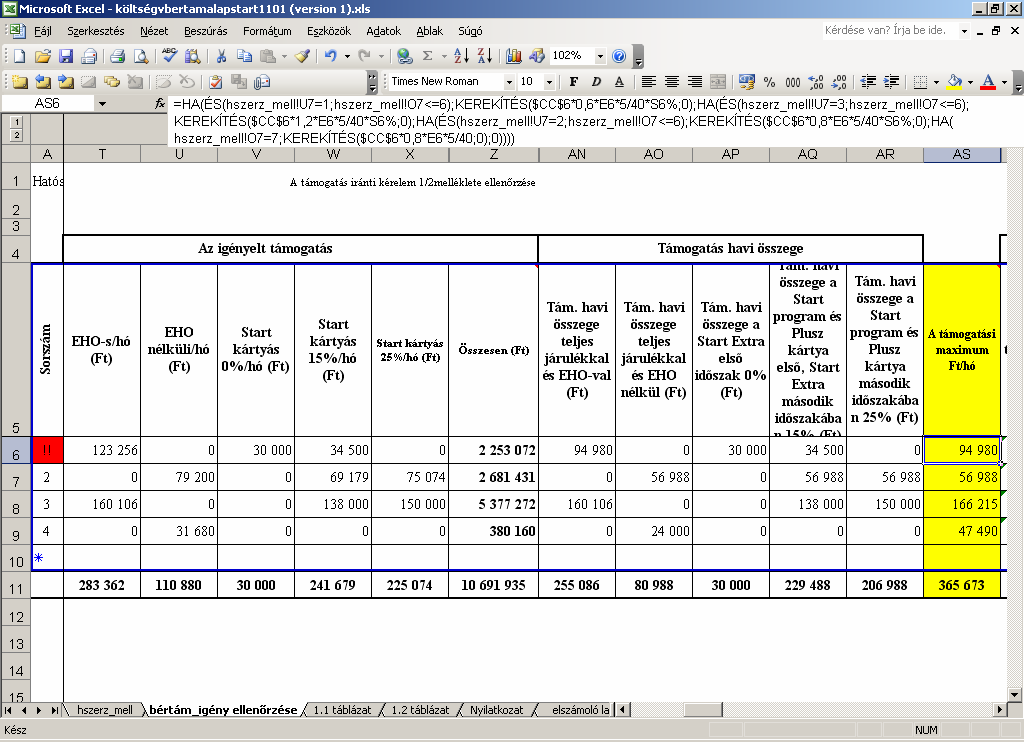
Task: Toggle left text alignment
Action: tap(648, 82)
